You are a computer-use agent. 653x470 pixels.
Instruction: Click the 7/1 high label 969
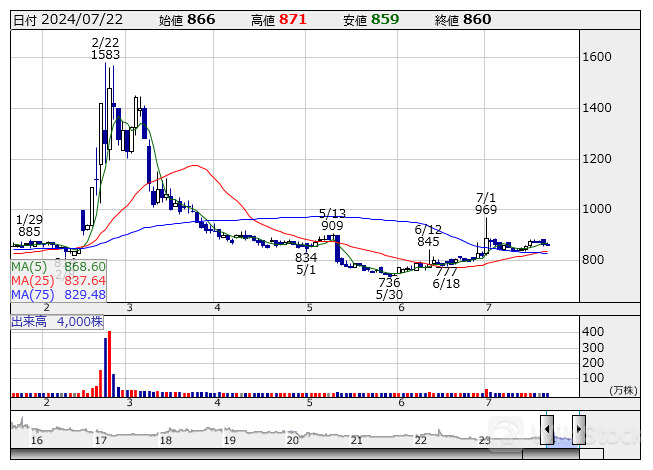[x=487, y=210]
